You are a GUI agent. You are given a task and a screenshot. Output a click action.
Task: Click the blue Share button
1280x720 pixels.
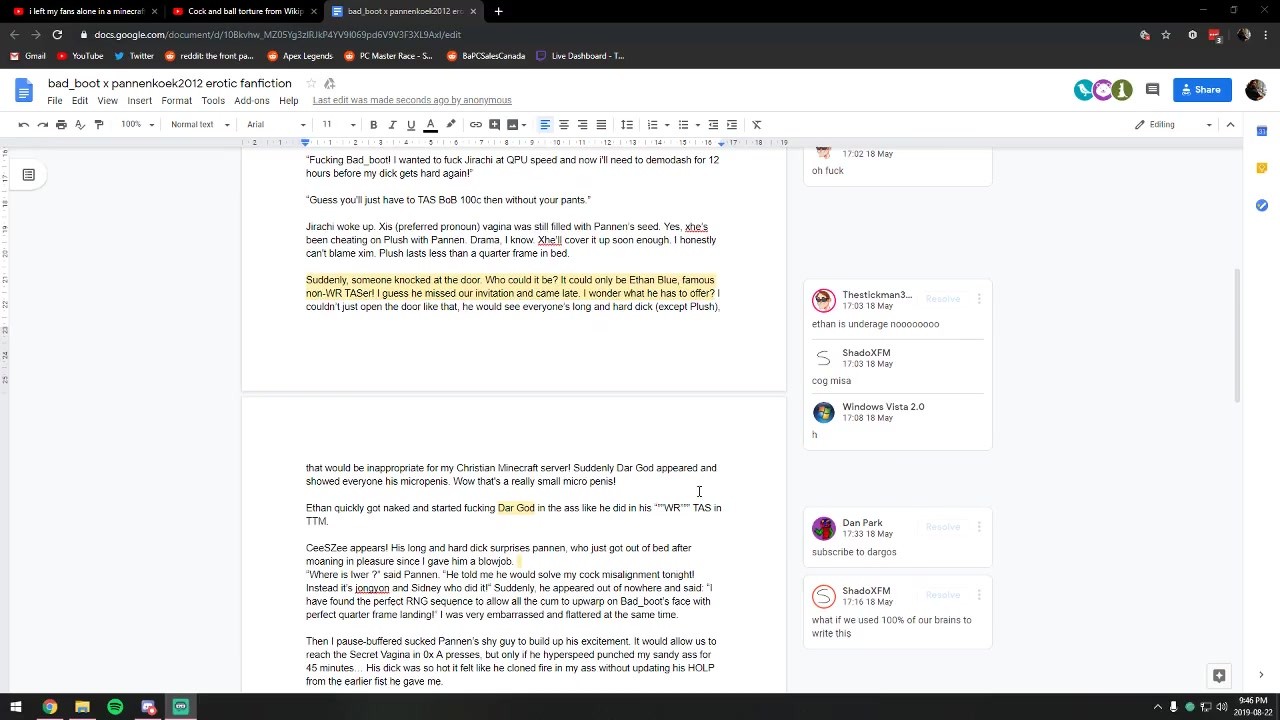pos(1201,90)
